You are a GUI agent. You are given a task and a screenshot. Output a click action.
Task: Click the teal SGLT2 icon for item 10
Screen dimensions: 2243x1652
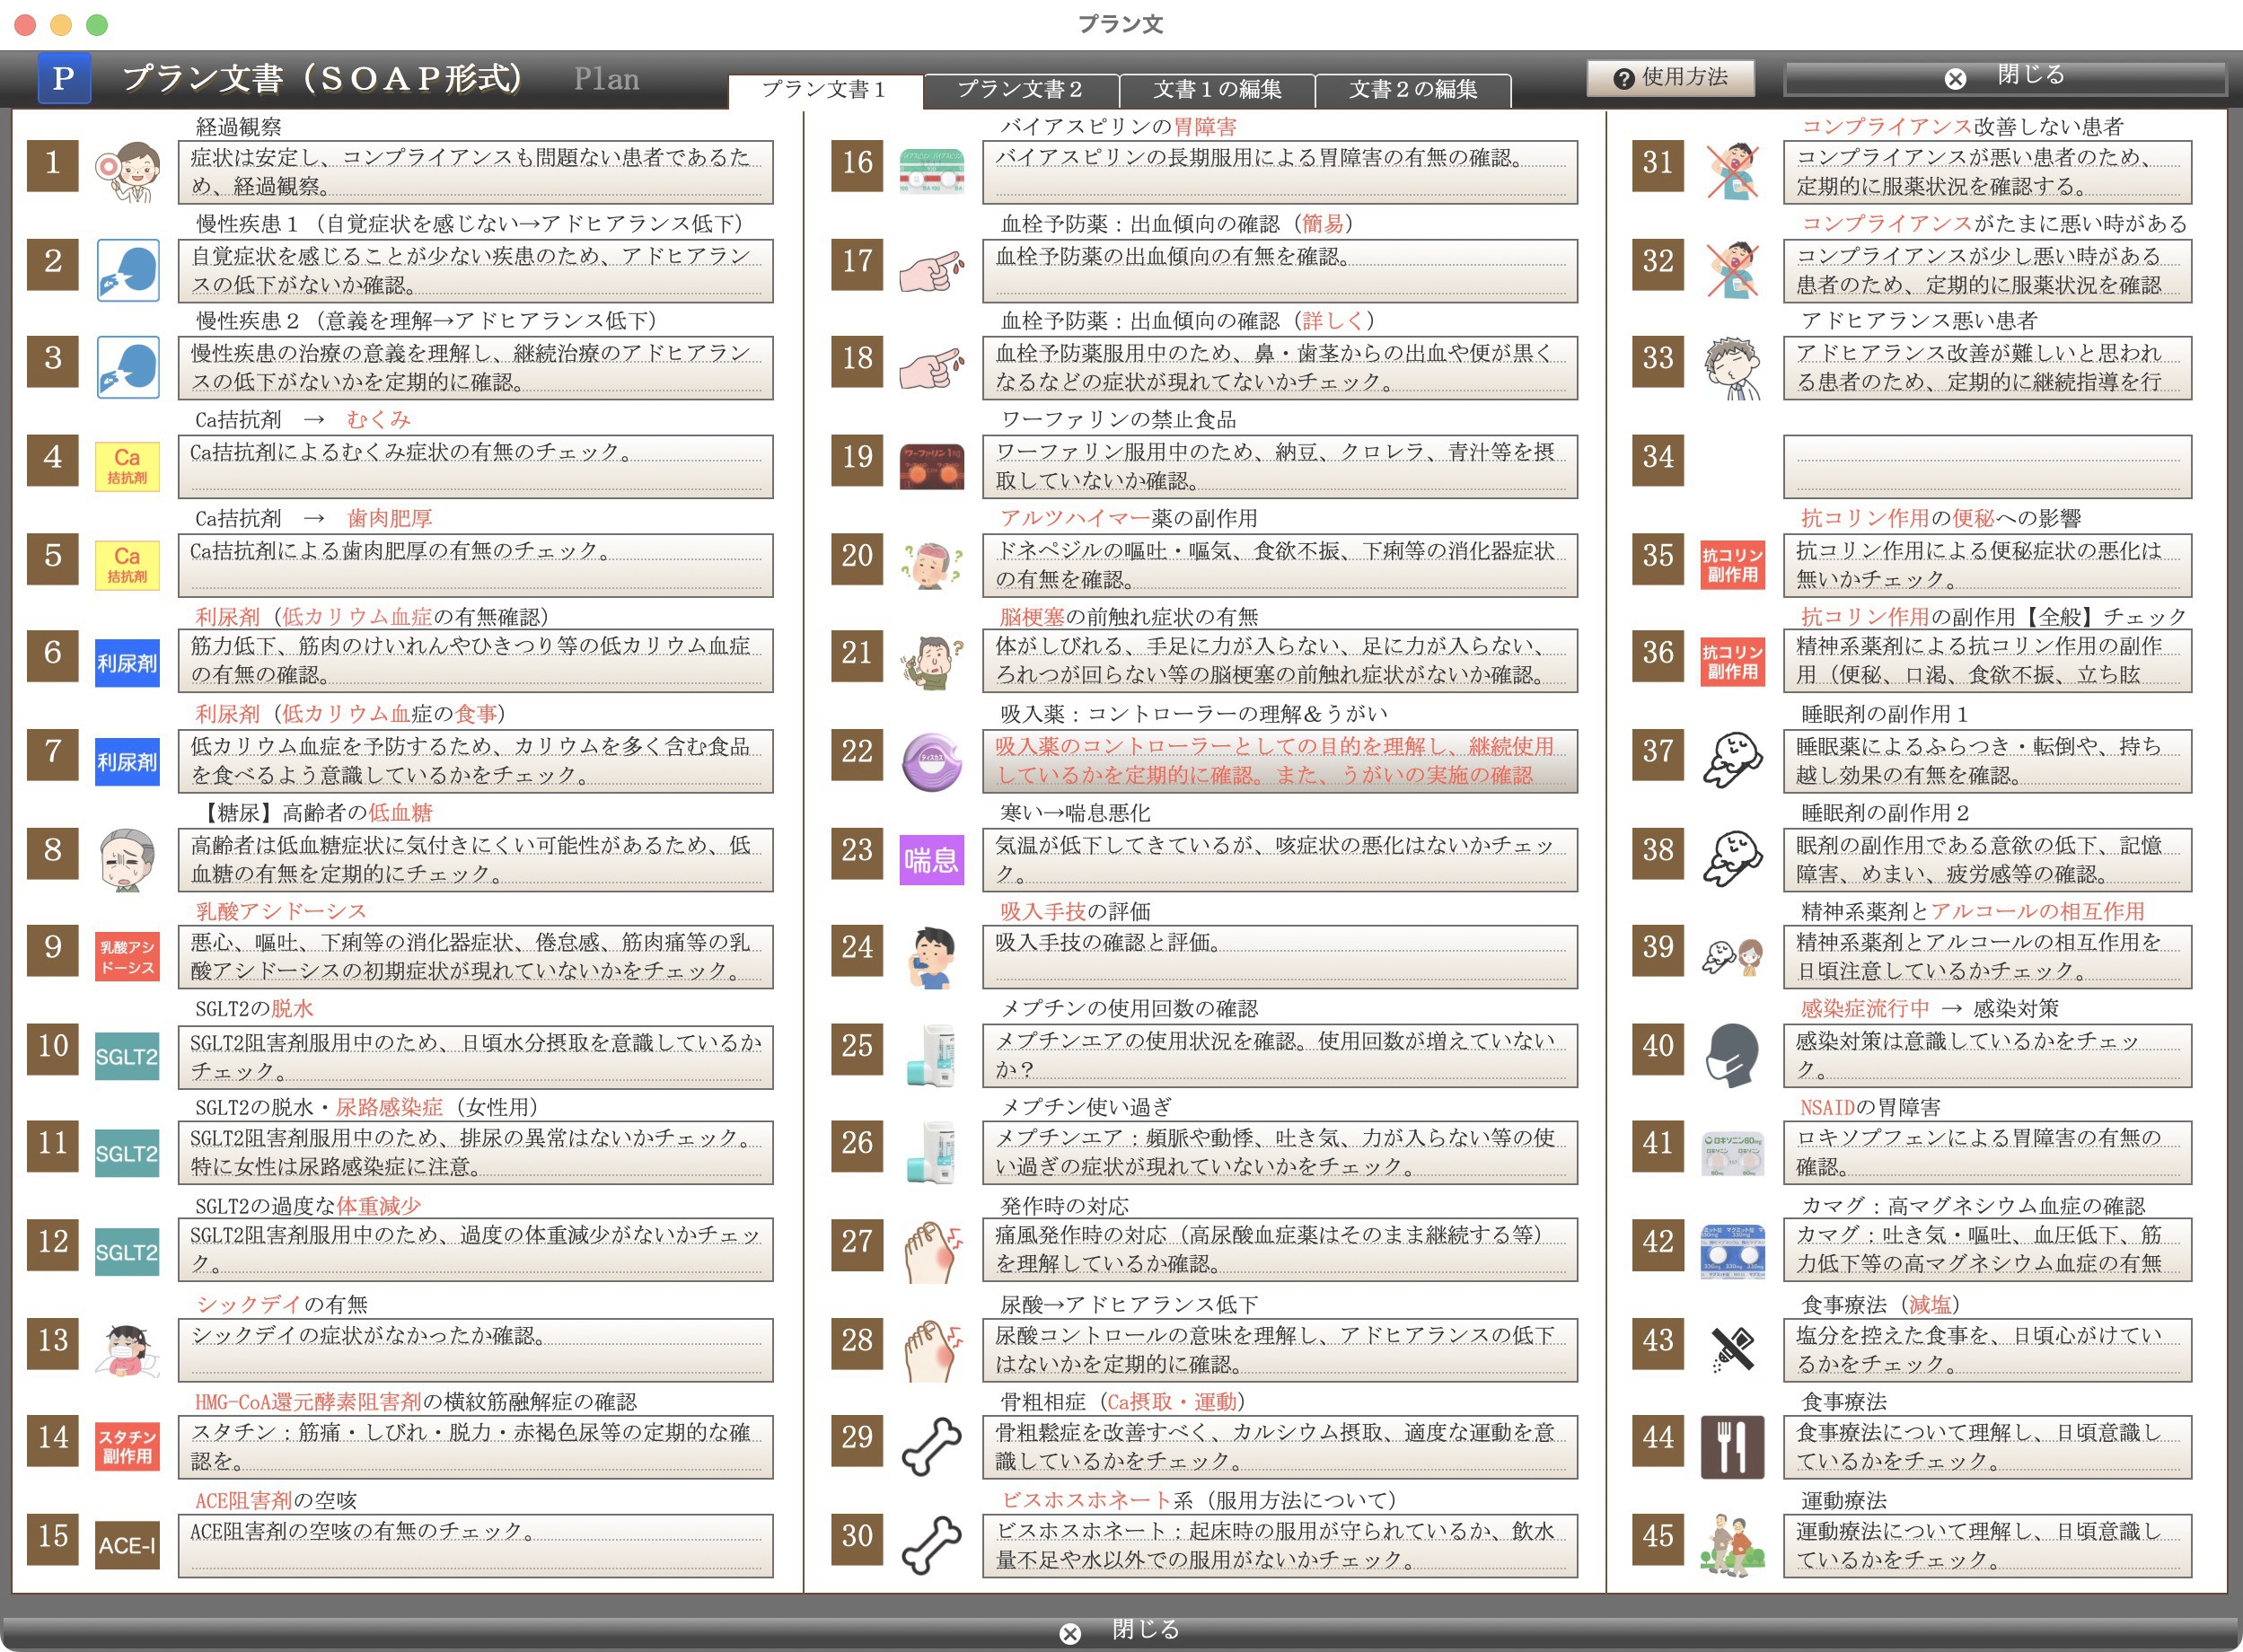pyautogui.click(x=127, y=1056)
